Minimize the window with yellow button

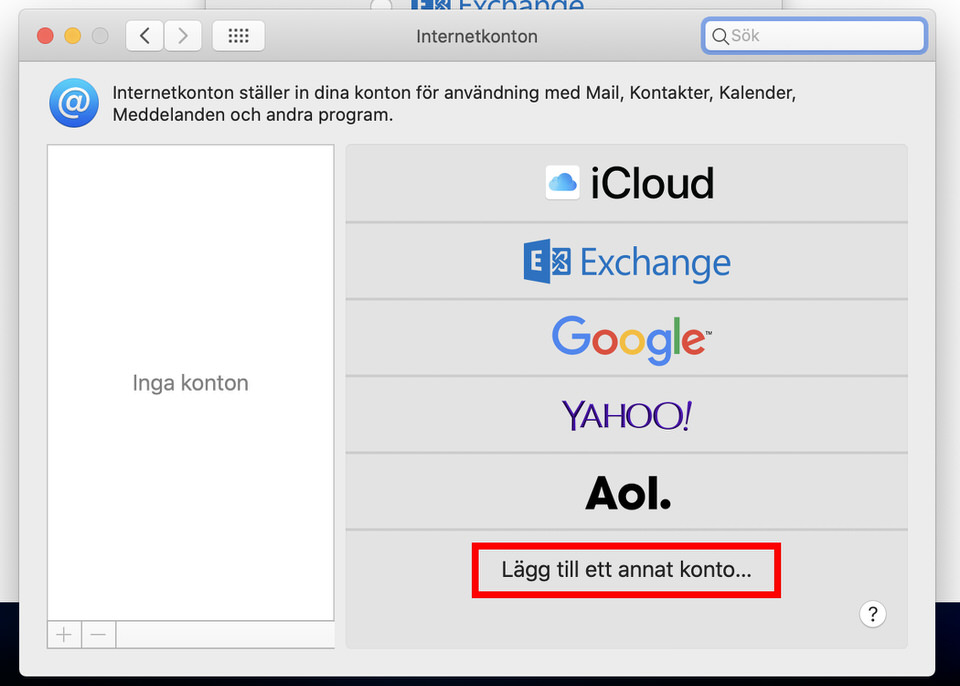click(x=73, y=36)
